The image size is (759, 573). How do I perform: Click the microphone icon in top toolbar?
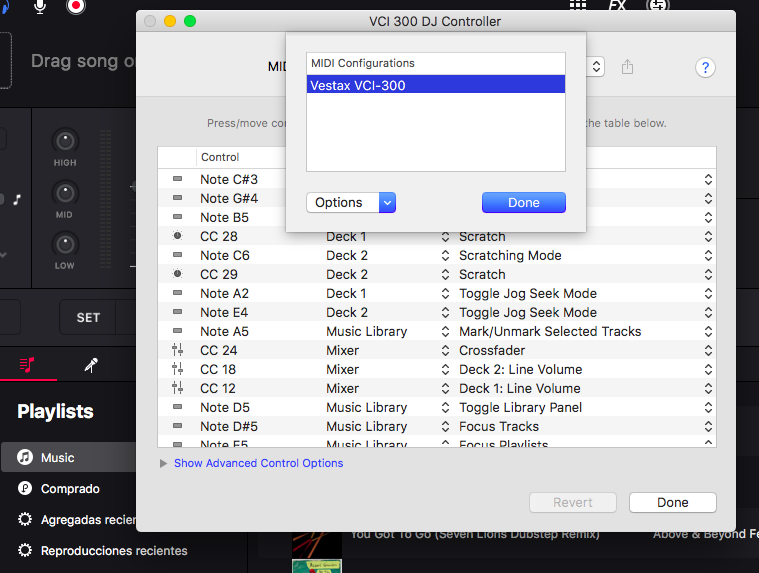click(40, 6)
